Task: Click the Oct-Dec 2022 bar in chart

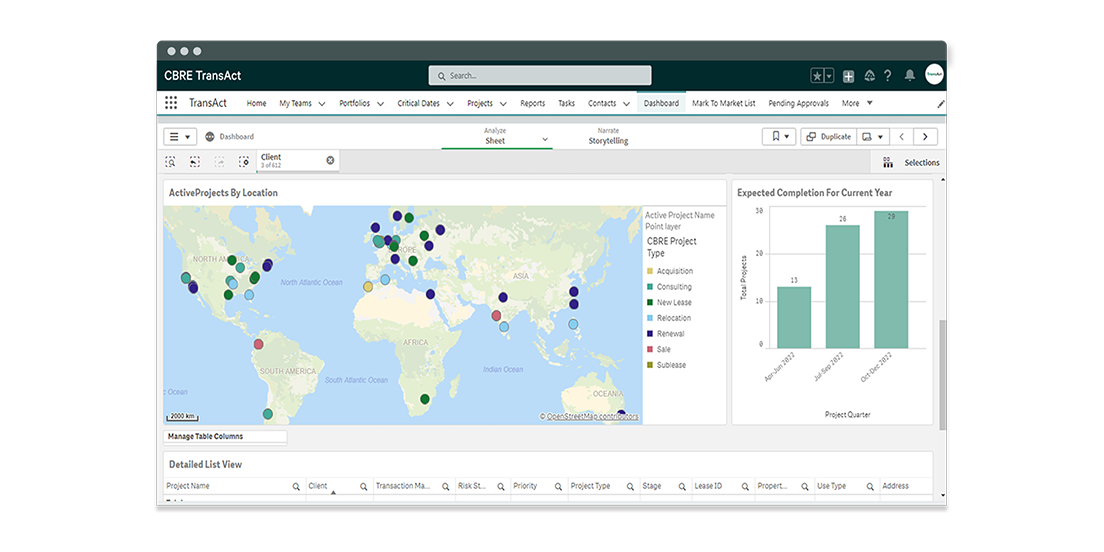Action: click(x=891, y=279)
